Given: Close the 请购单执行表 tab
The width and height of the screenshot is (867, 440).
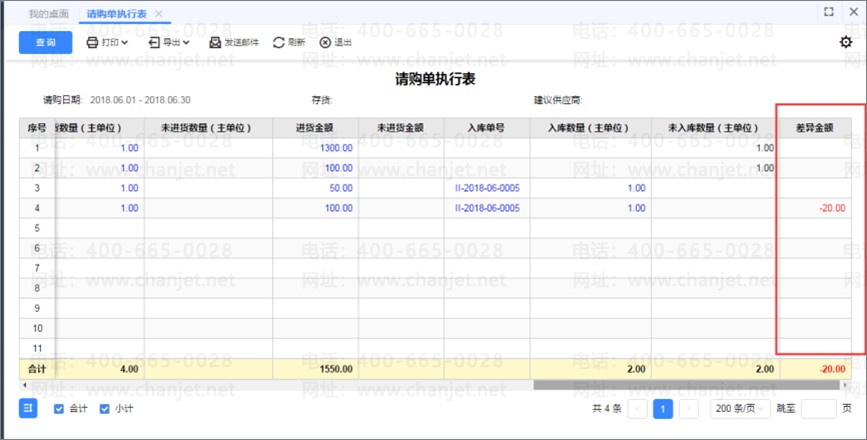Looking at the screenshot, I should [x=159, y=13].
